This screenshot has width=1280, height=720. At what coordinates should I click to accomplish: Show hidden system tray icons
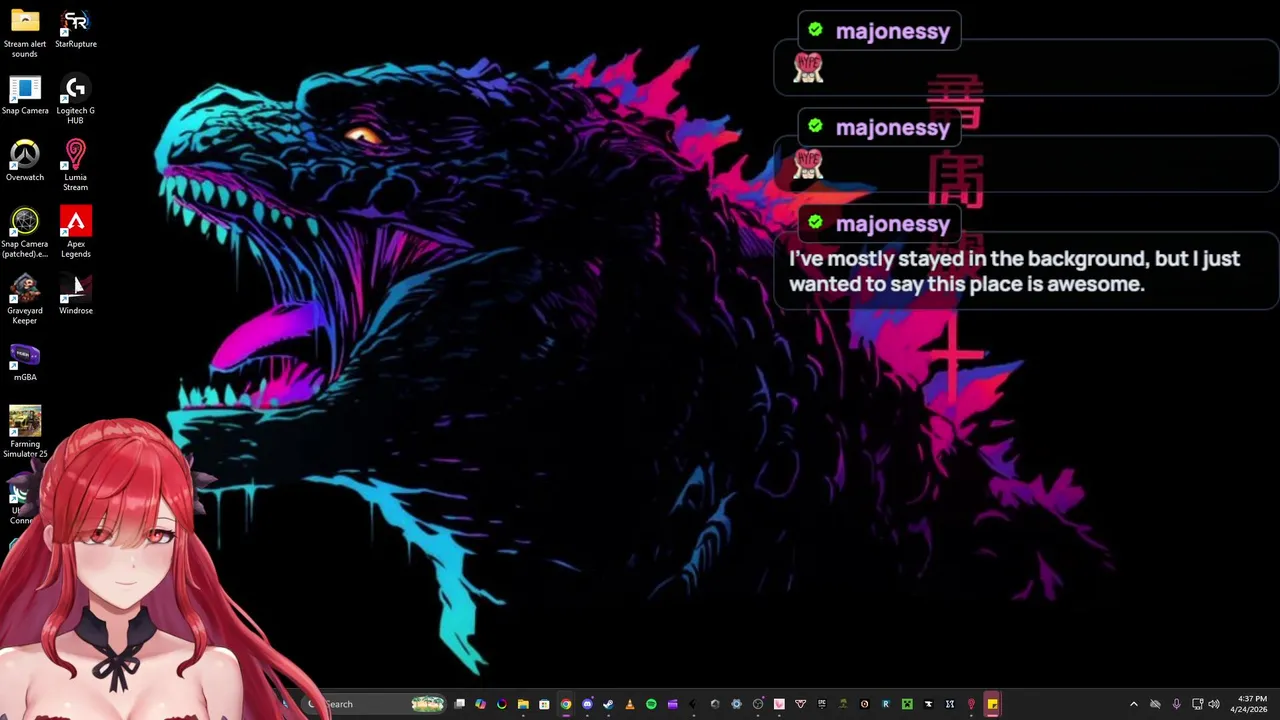1134,704
